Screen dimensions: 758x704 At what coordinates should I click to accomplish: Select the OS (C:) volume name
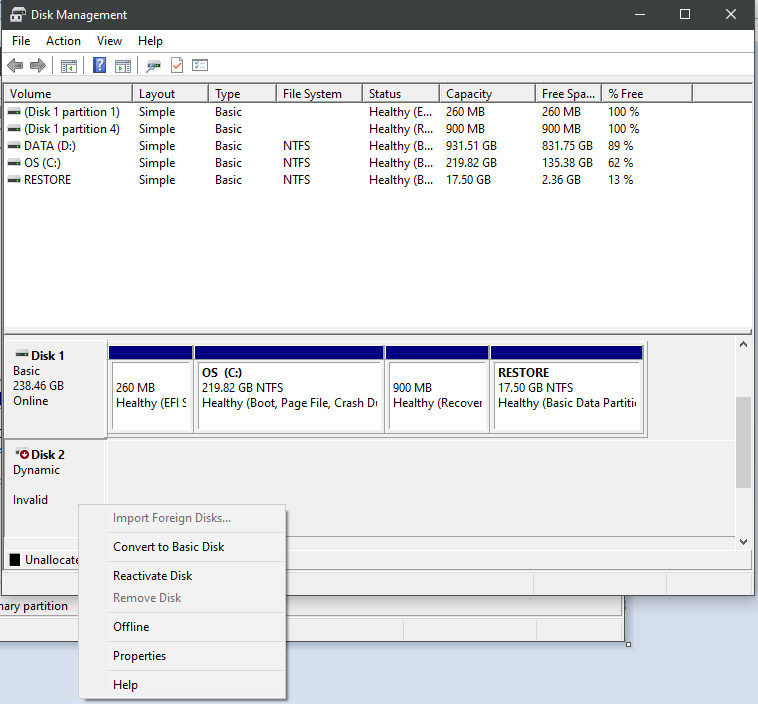(x=43, y=163)
